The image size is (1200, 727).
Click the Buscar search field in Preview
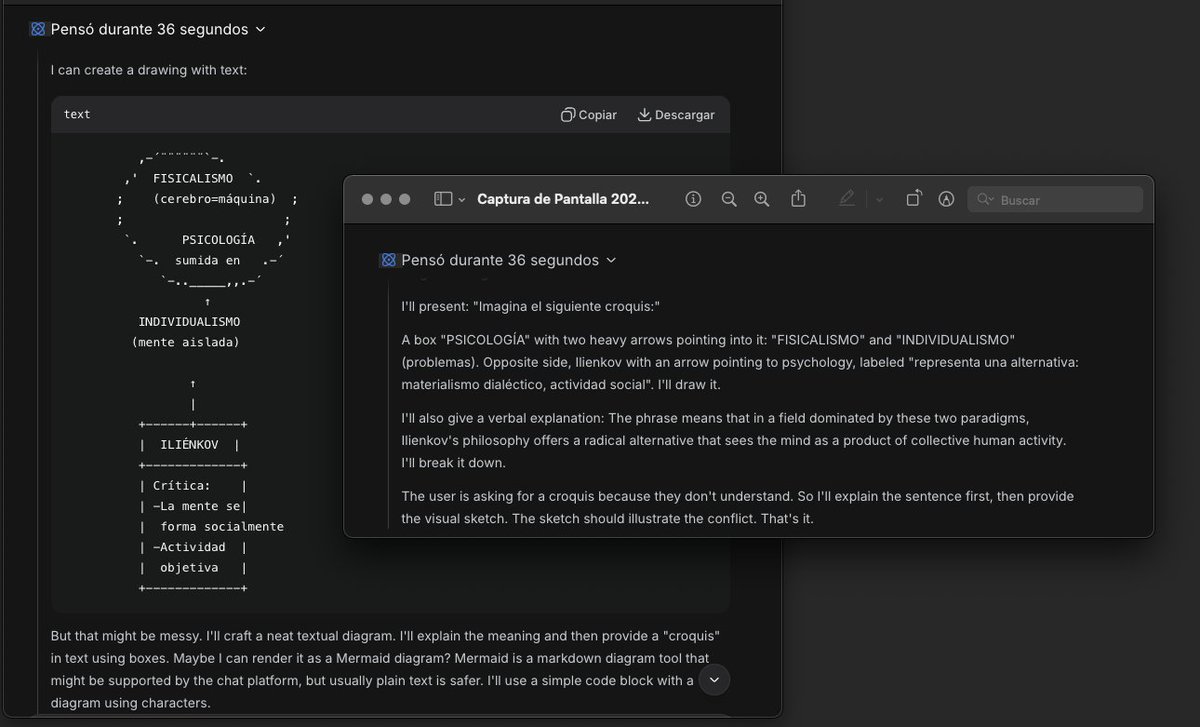tap(1055, 199)
